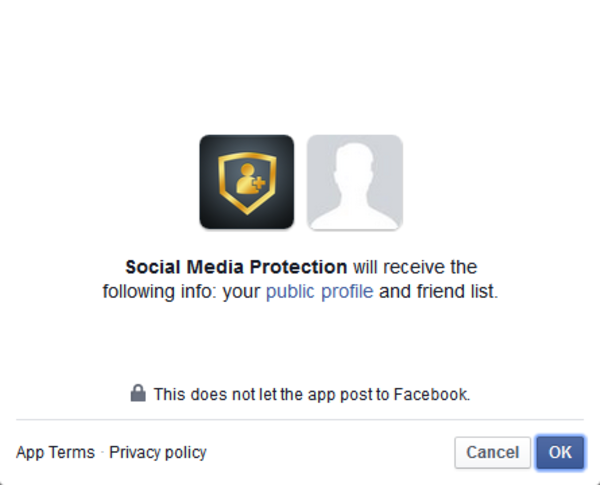Click the dot separating App Terms and Privacy policy

pyautogui.click(x=102, y=453)
